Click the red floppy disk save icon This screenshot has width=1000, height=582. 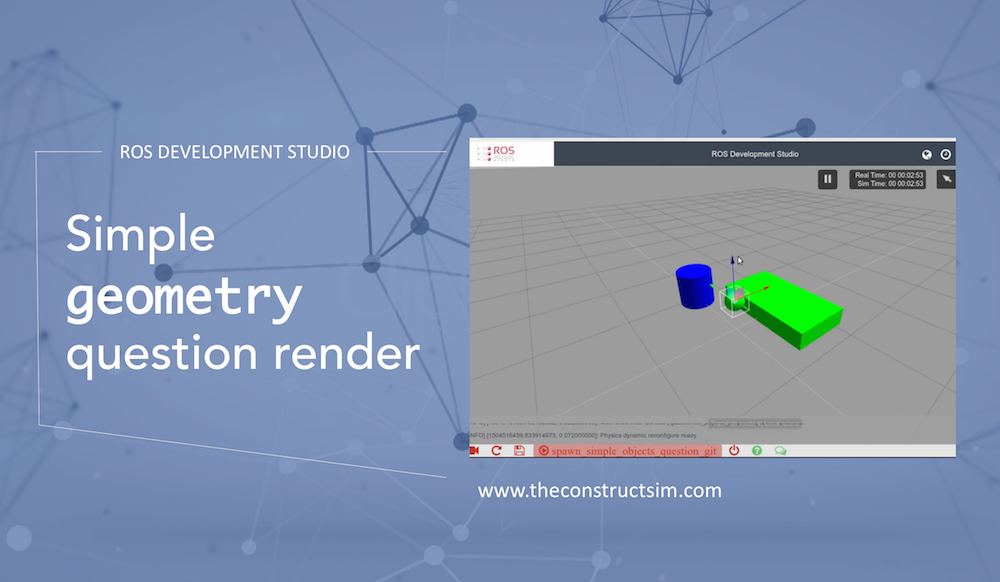pos(519,451)
